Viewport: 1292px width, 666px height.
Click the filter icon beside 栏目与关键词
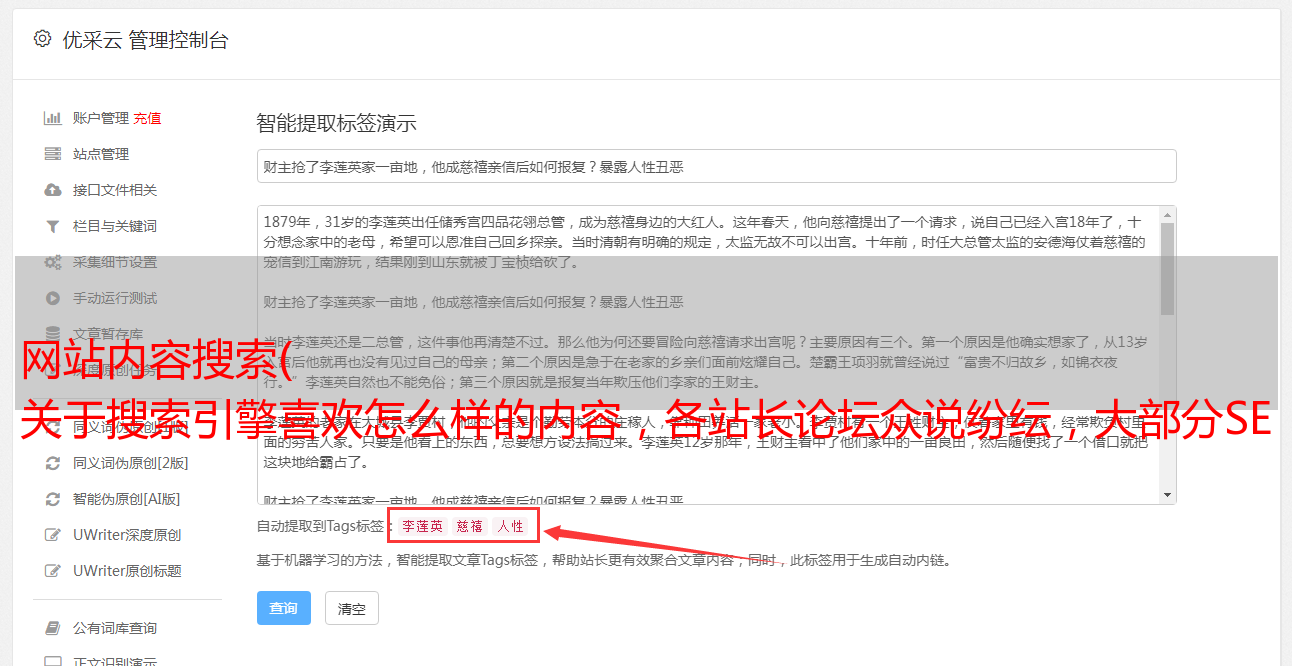[x=53, y=226]
